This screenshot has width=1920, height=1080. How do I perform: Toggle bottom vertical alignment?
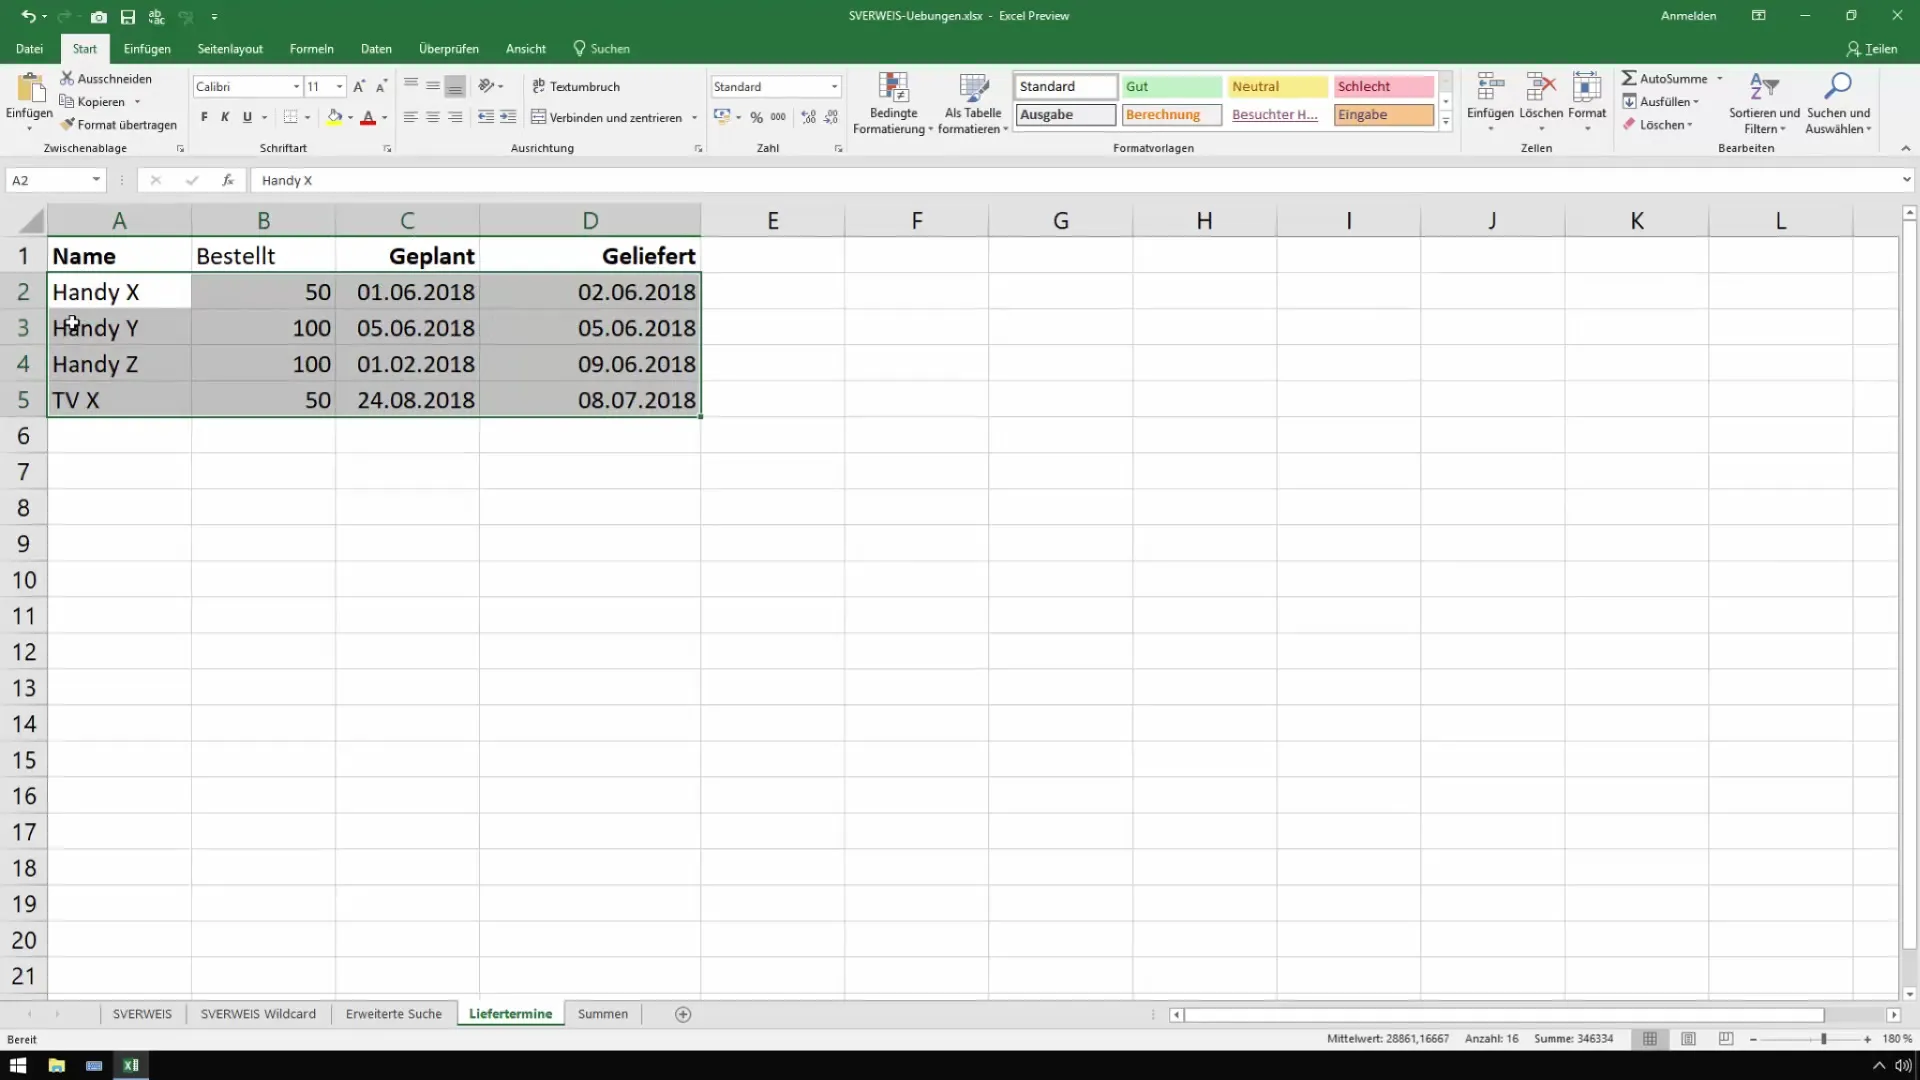point(455,86)
